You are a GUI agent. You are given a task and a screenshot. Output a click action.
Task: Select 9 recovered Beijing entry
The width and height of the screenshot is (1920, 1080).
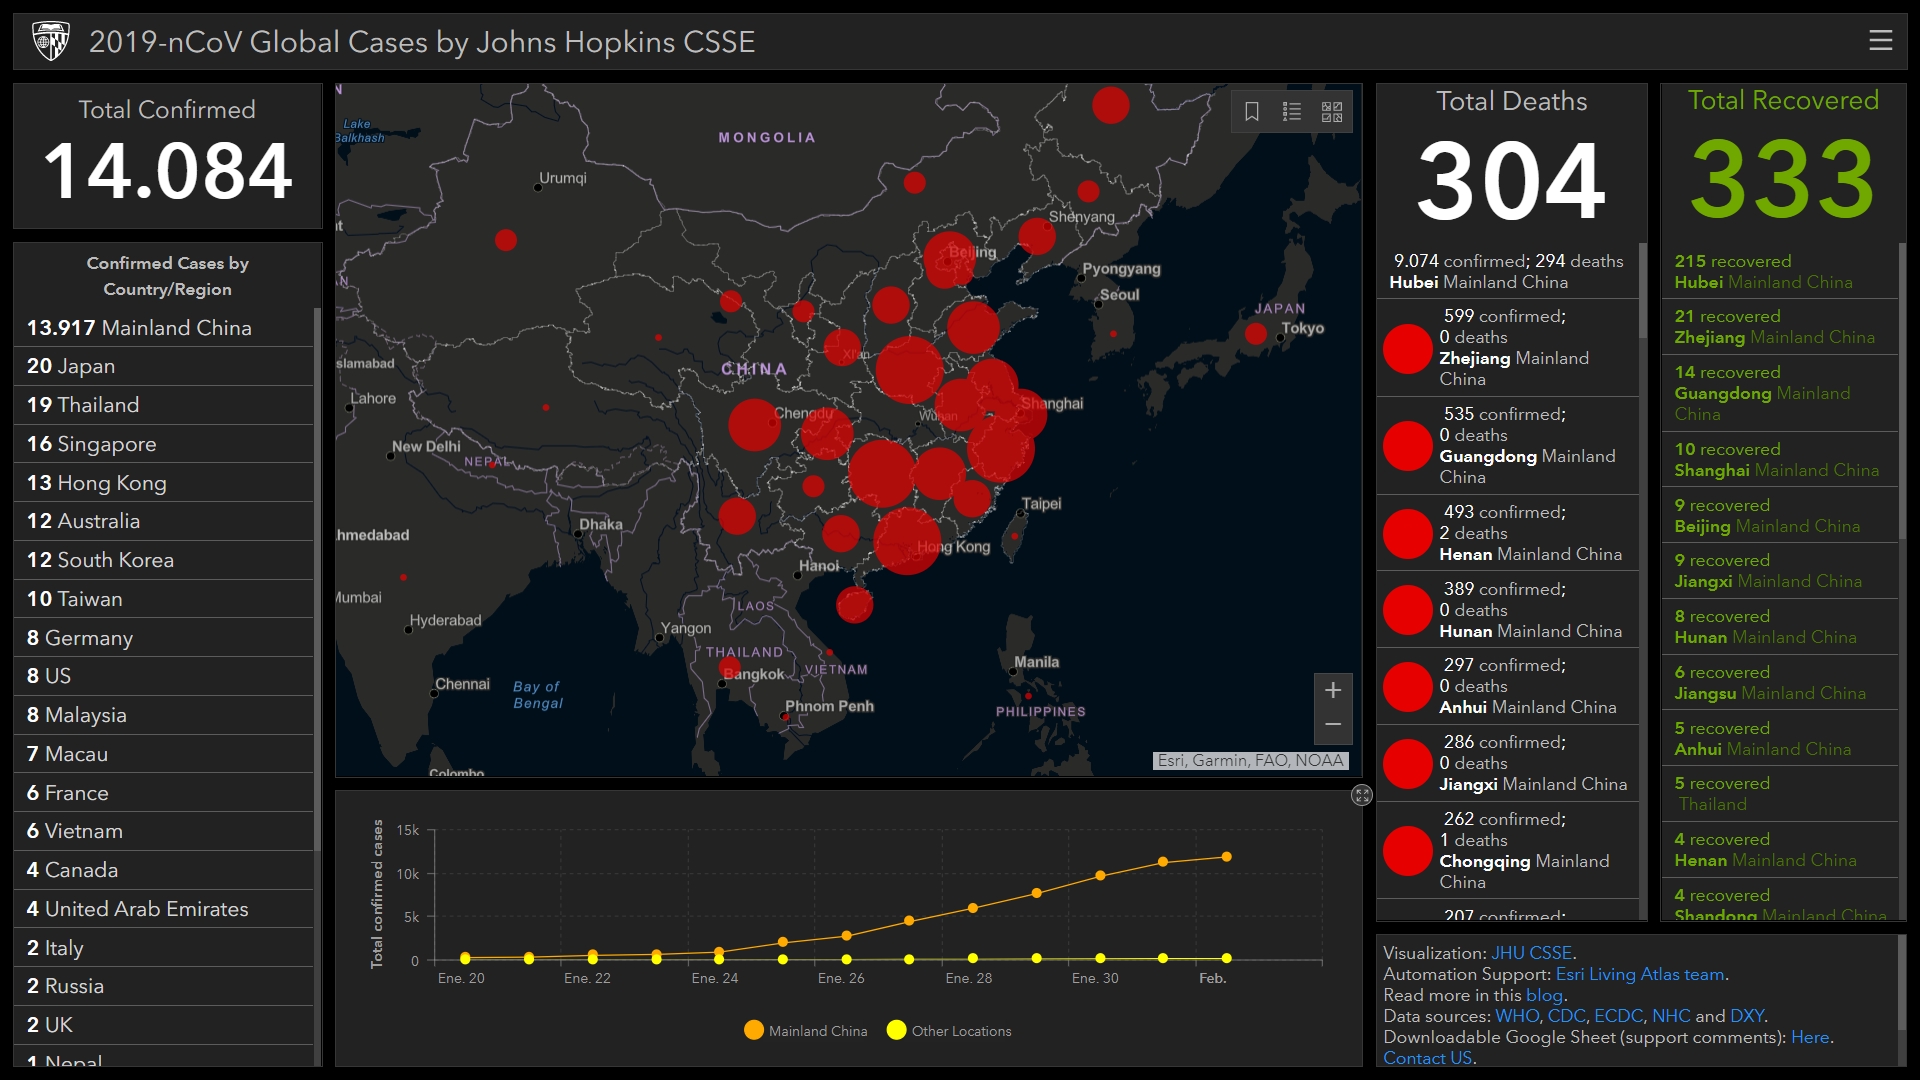(x=1779, y=516)
